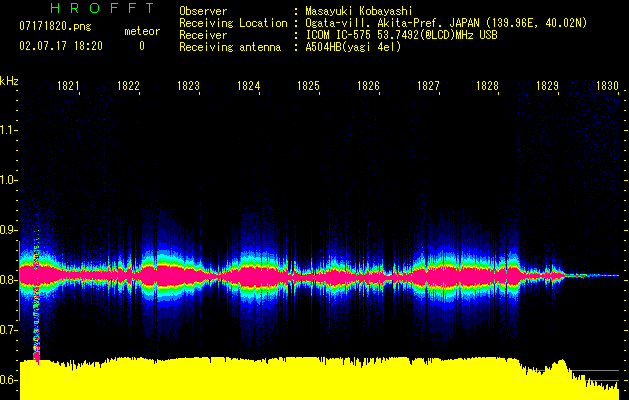Click the meteor count label
The width and height of the screenshot is (629, 400).
click(x=142, y=31)
